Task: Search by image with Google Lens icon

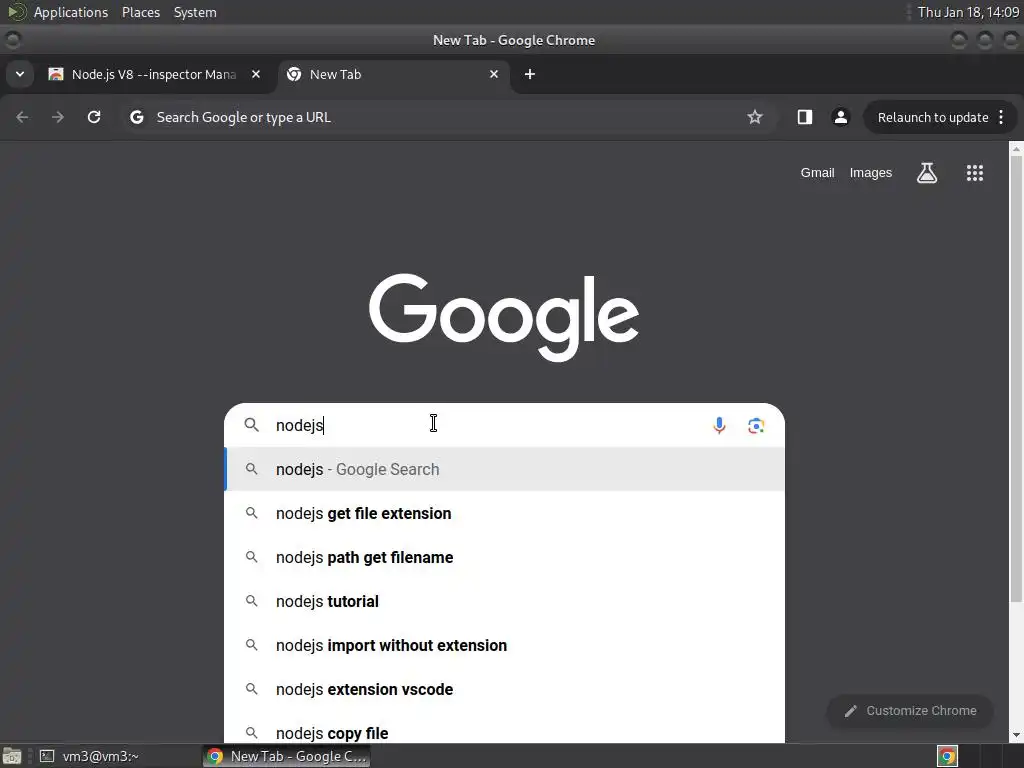Action: pyautogui.click(x=756, y=426)
